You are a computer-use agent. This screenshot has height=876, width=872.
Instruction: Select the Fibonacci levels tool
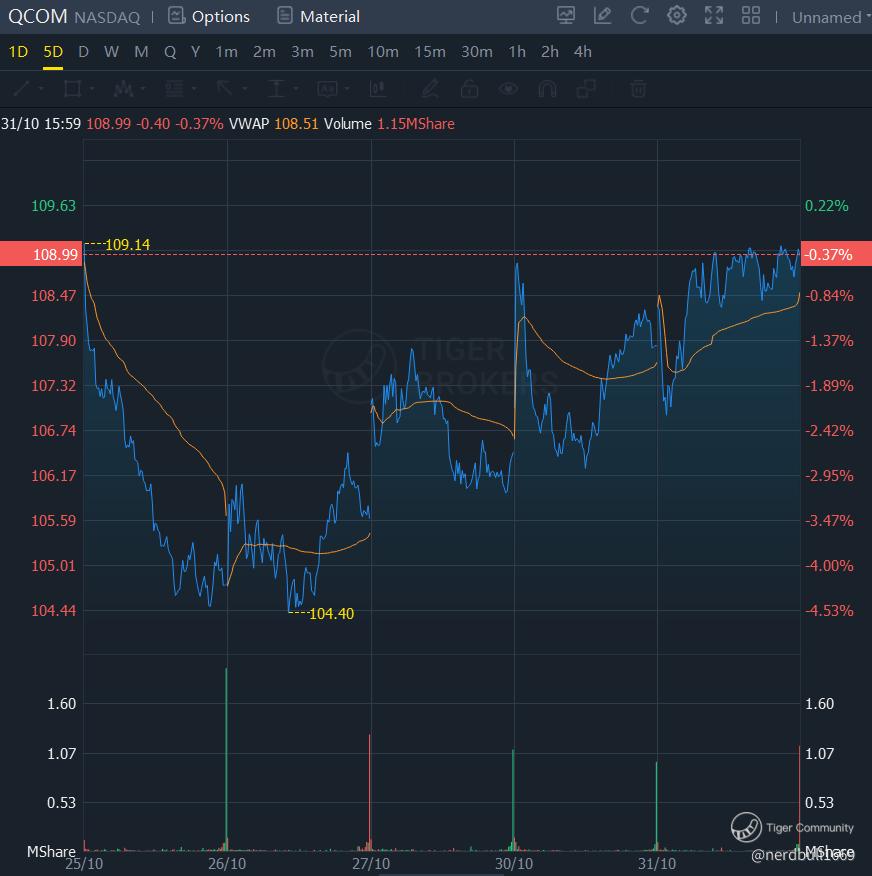coord(174,88)
